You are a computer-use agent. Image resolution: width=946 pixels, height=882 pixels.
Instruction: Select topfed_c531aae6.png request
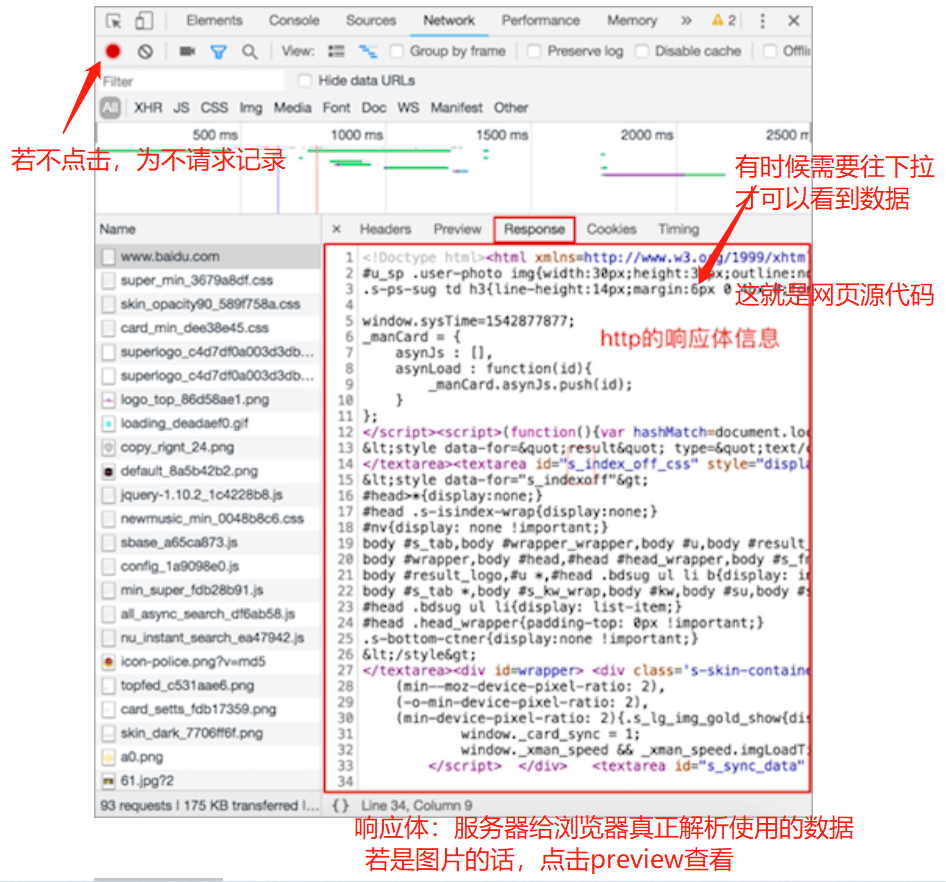208,685
